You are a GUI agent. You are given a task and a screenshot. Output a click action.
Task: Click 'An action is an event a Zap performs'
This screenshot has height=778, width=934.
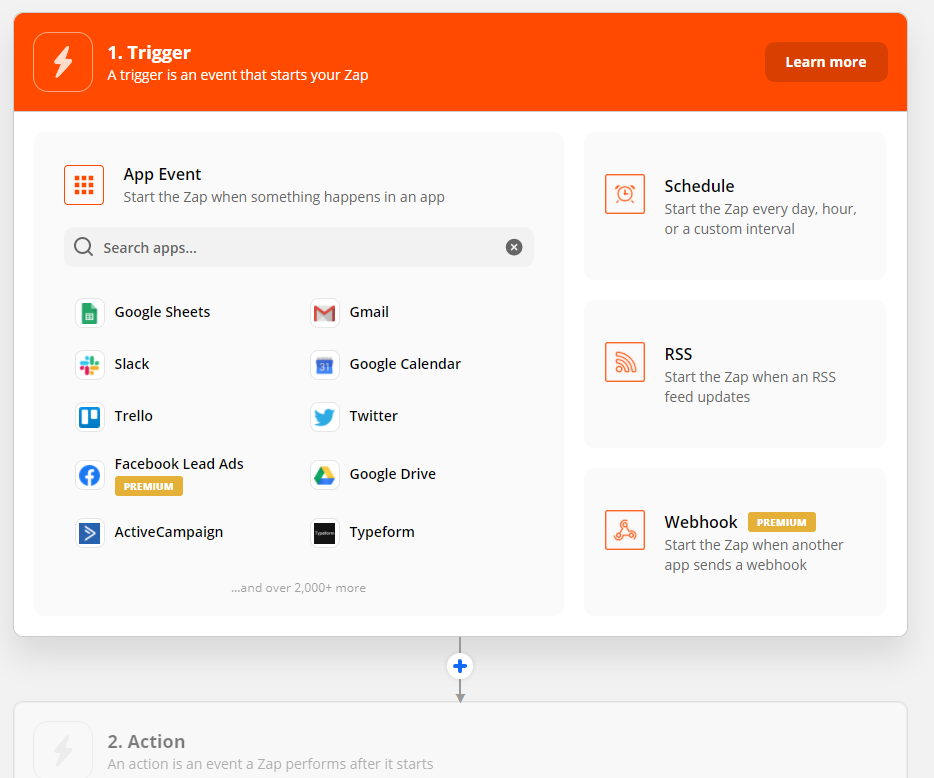[x=270, y=764]
